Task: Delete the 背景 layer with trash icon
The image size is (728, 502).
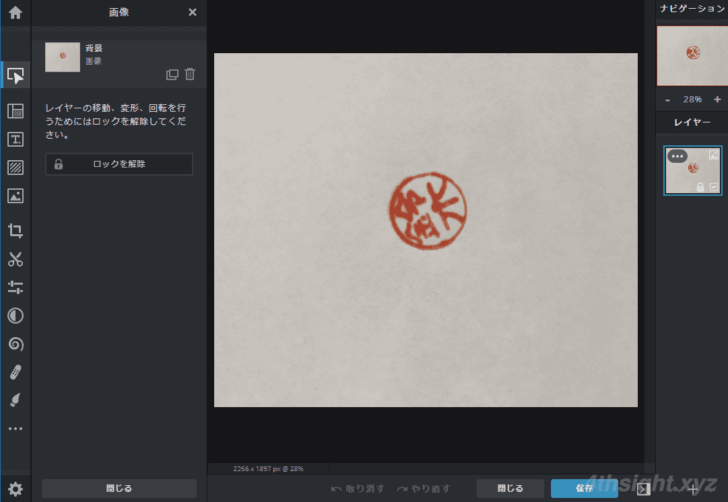Action: (x=190, y=74)
